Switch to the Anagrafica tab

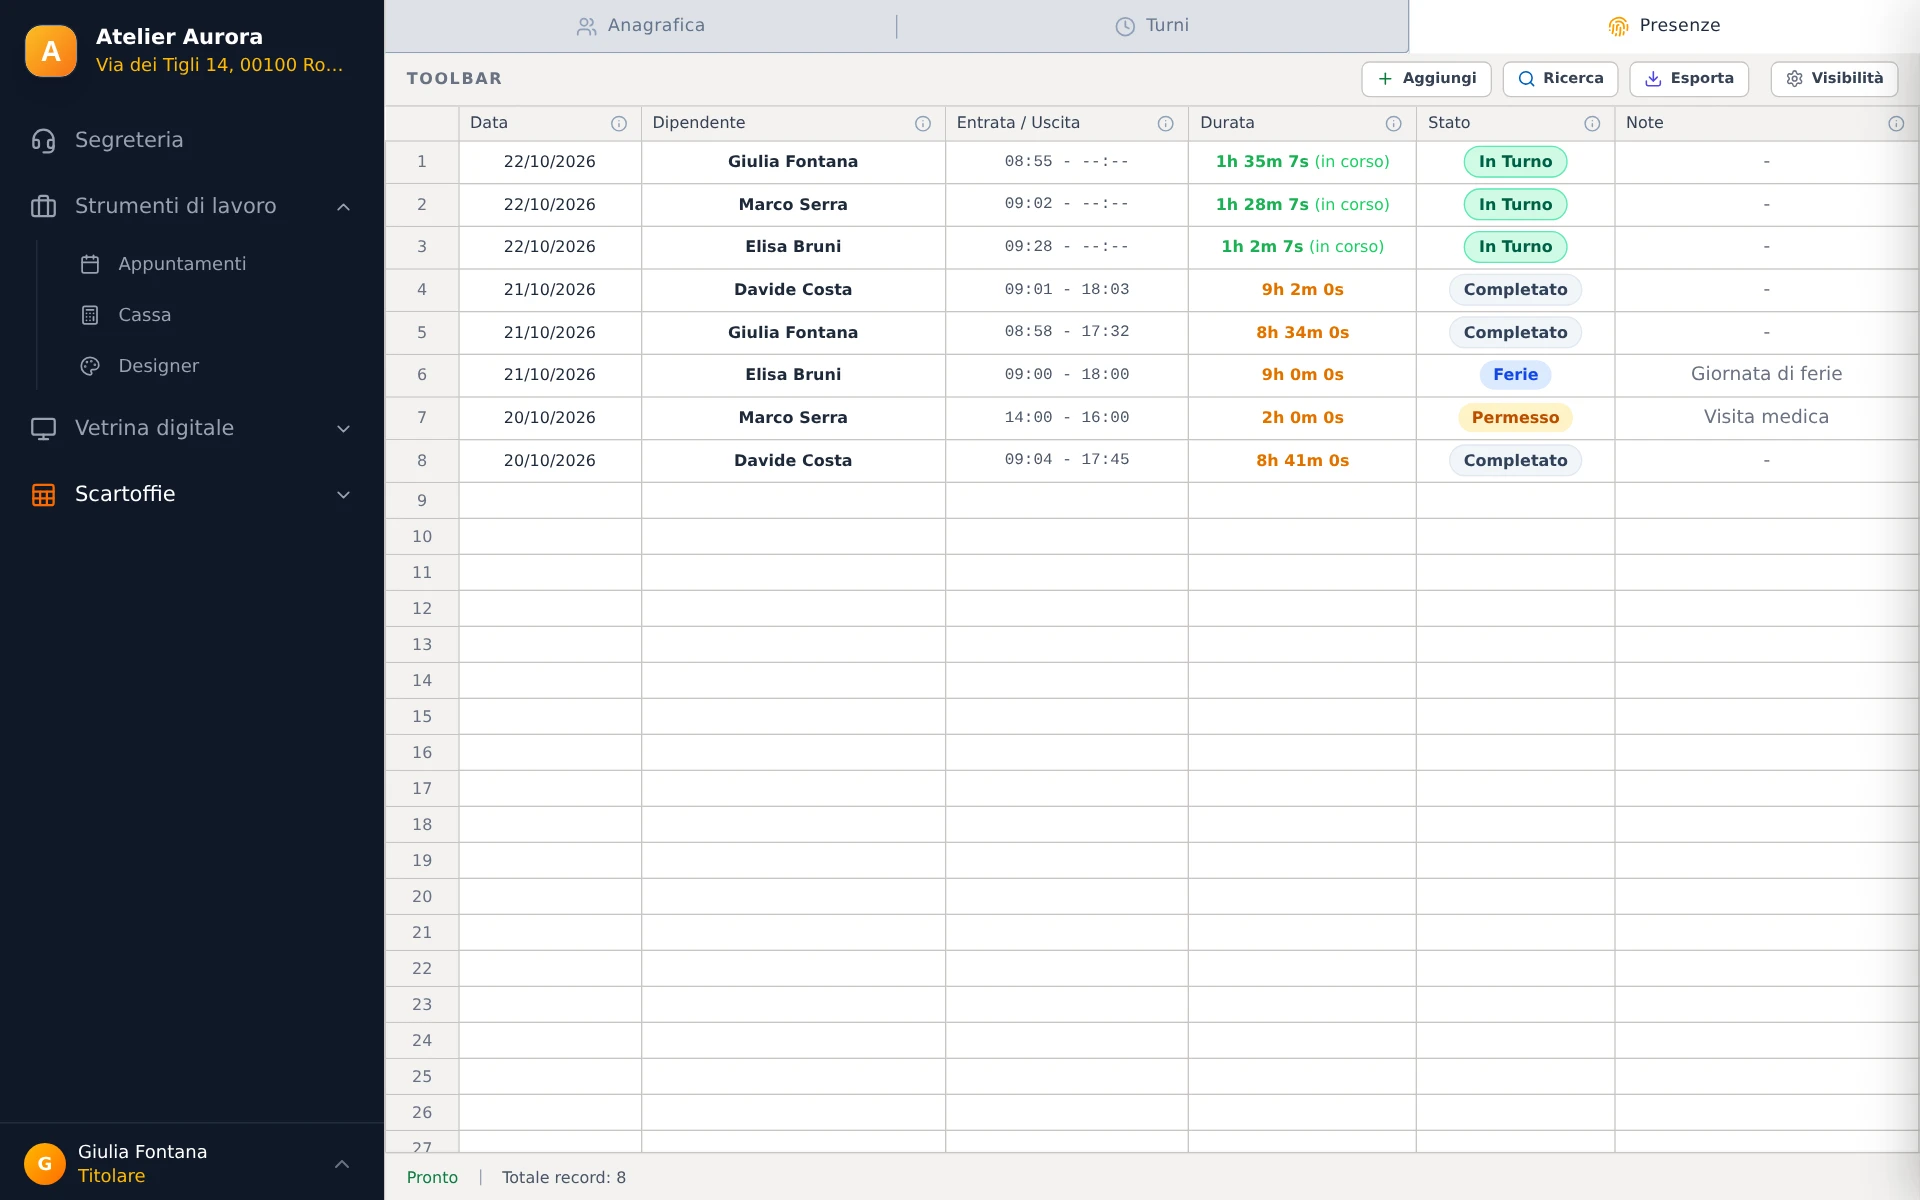tap(641, 26)
